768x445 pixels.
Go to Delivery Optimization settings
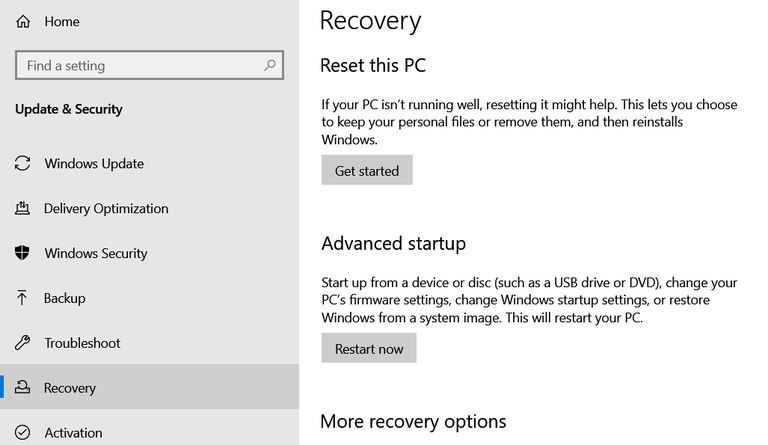106,208
